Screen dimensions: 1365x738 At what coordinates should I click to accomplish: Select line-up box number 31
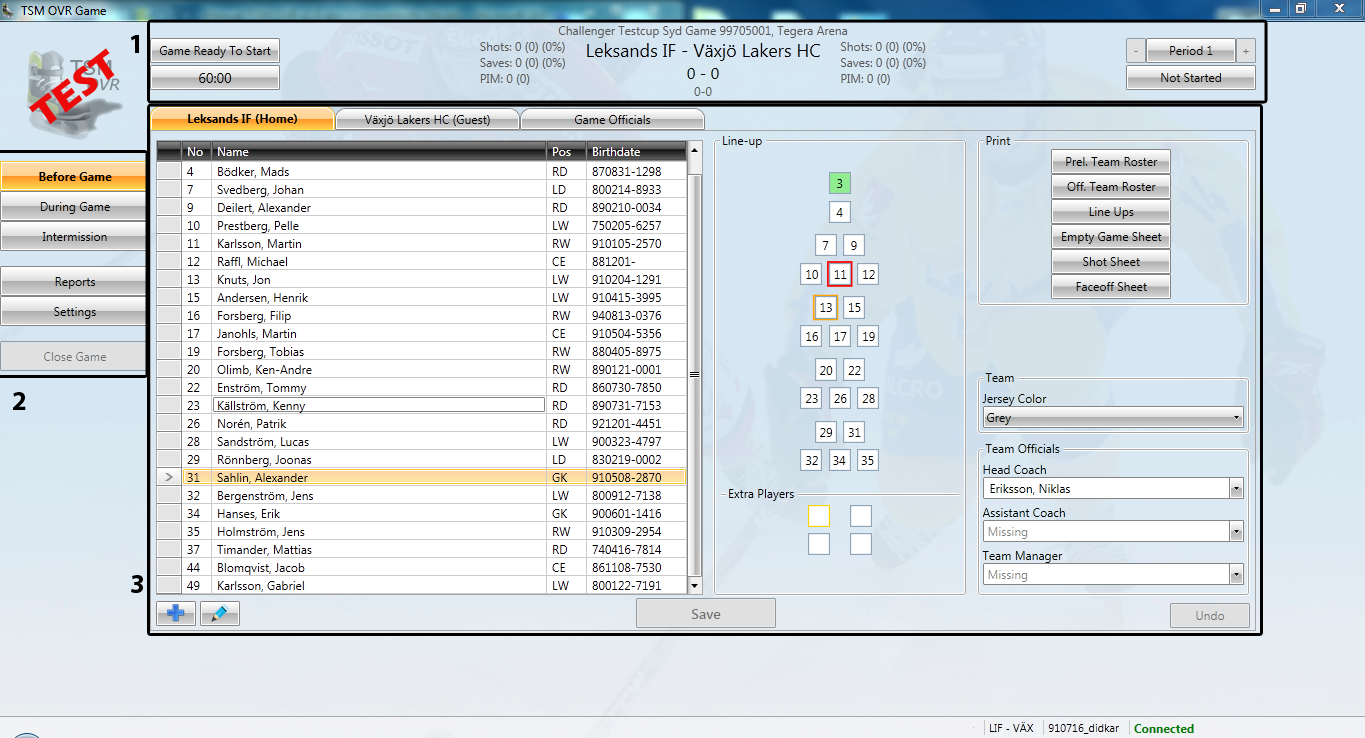(853, 432)
